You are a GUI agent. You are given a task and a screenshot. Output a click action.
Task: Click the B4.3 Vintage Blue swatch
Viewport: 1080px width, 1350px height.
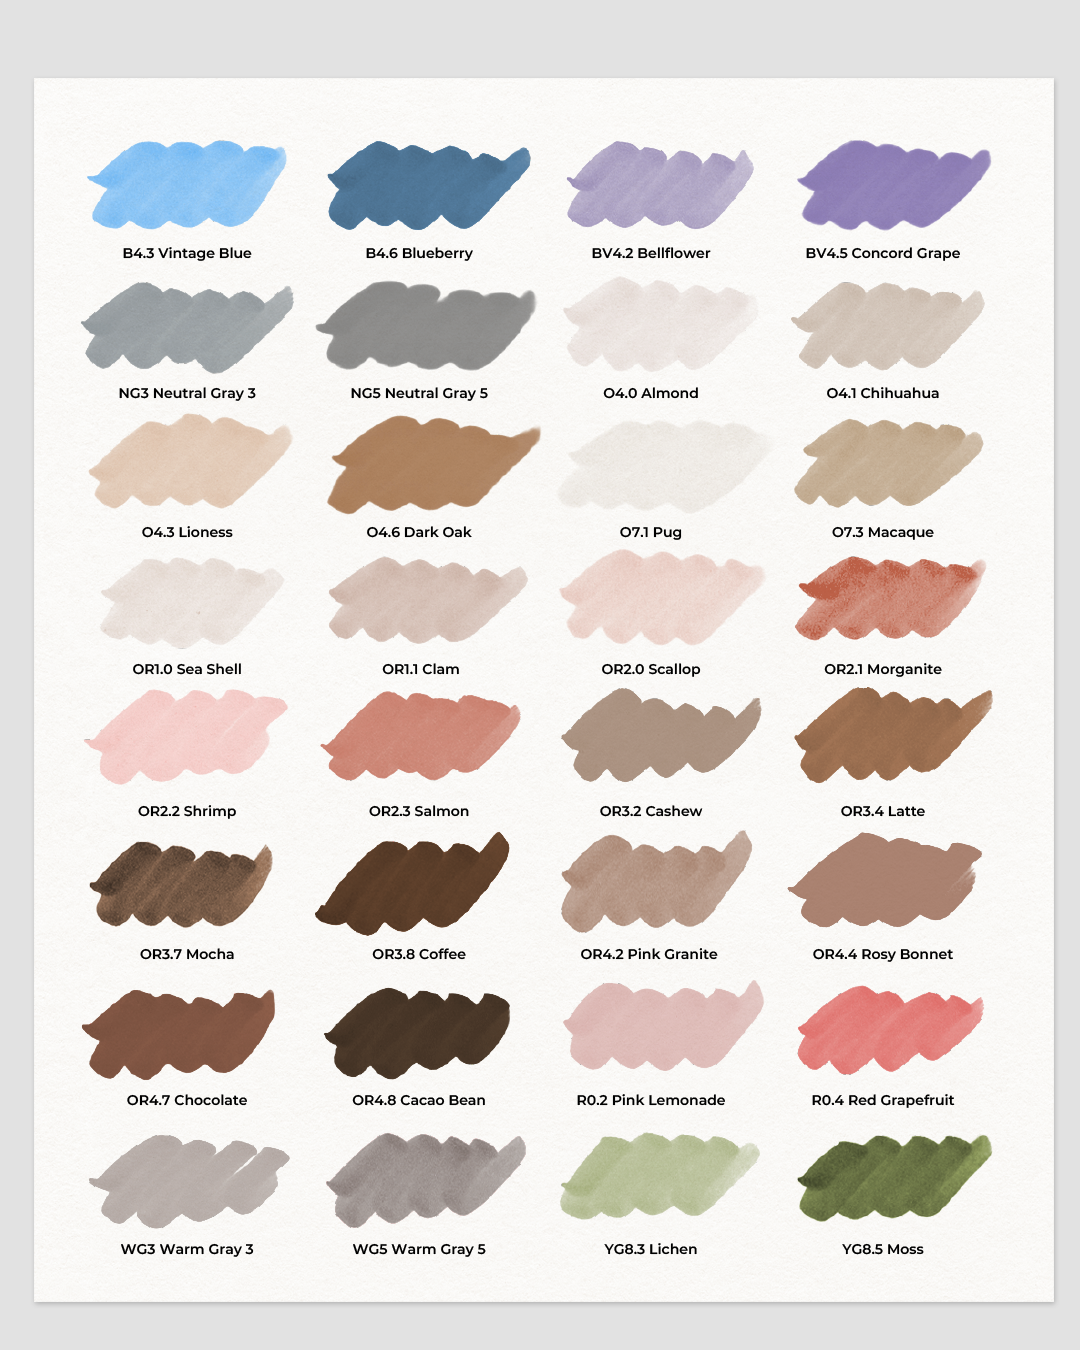(187, 185)
